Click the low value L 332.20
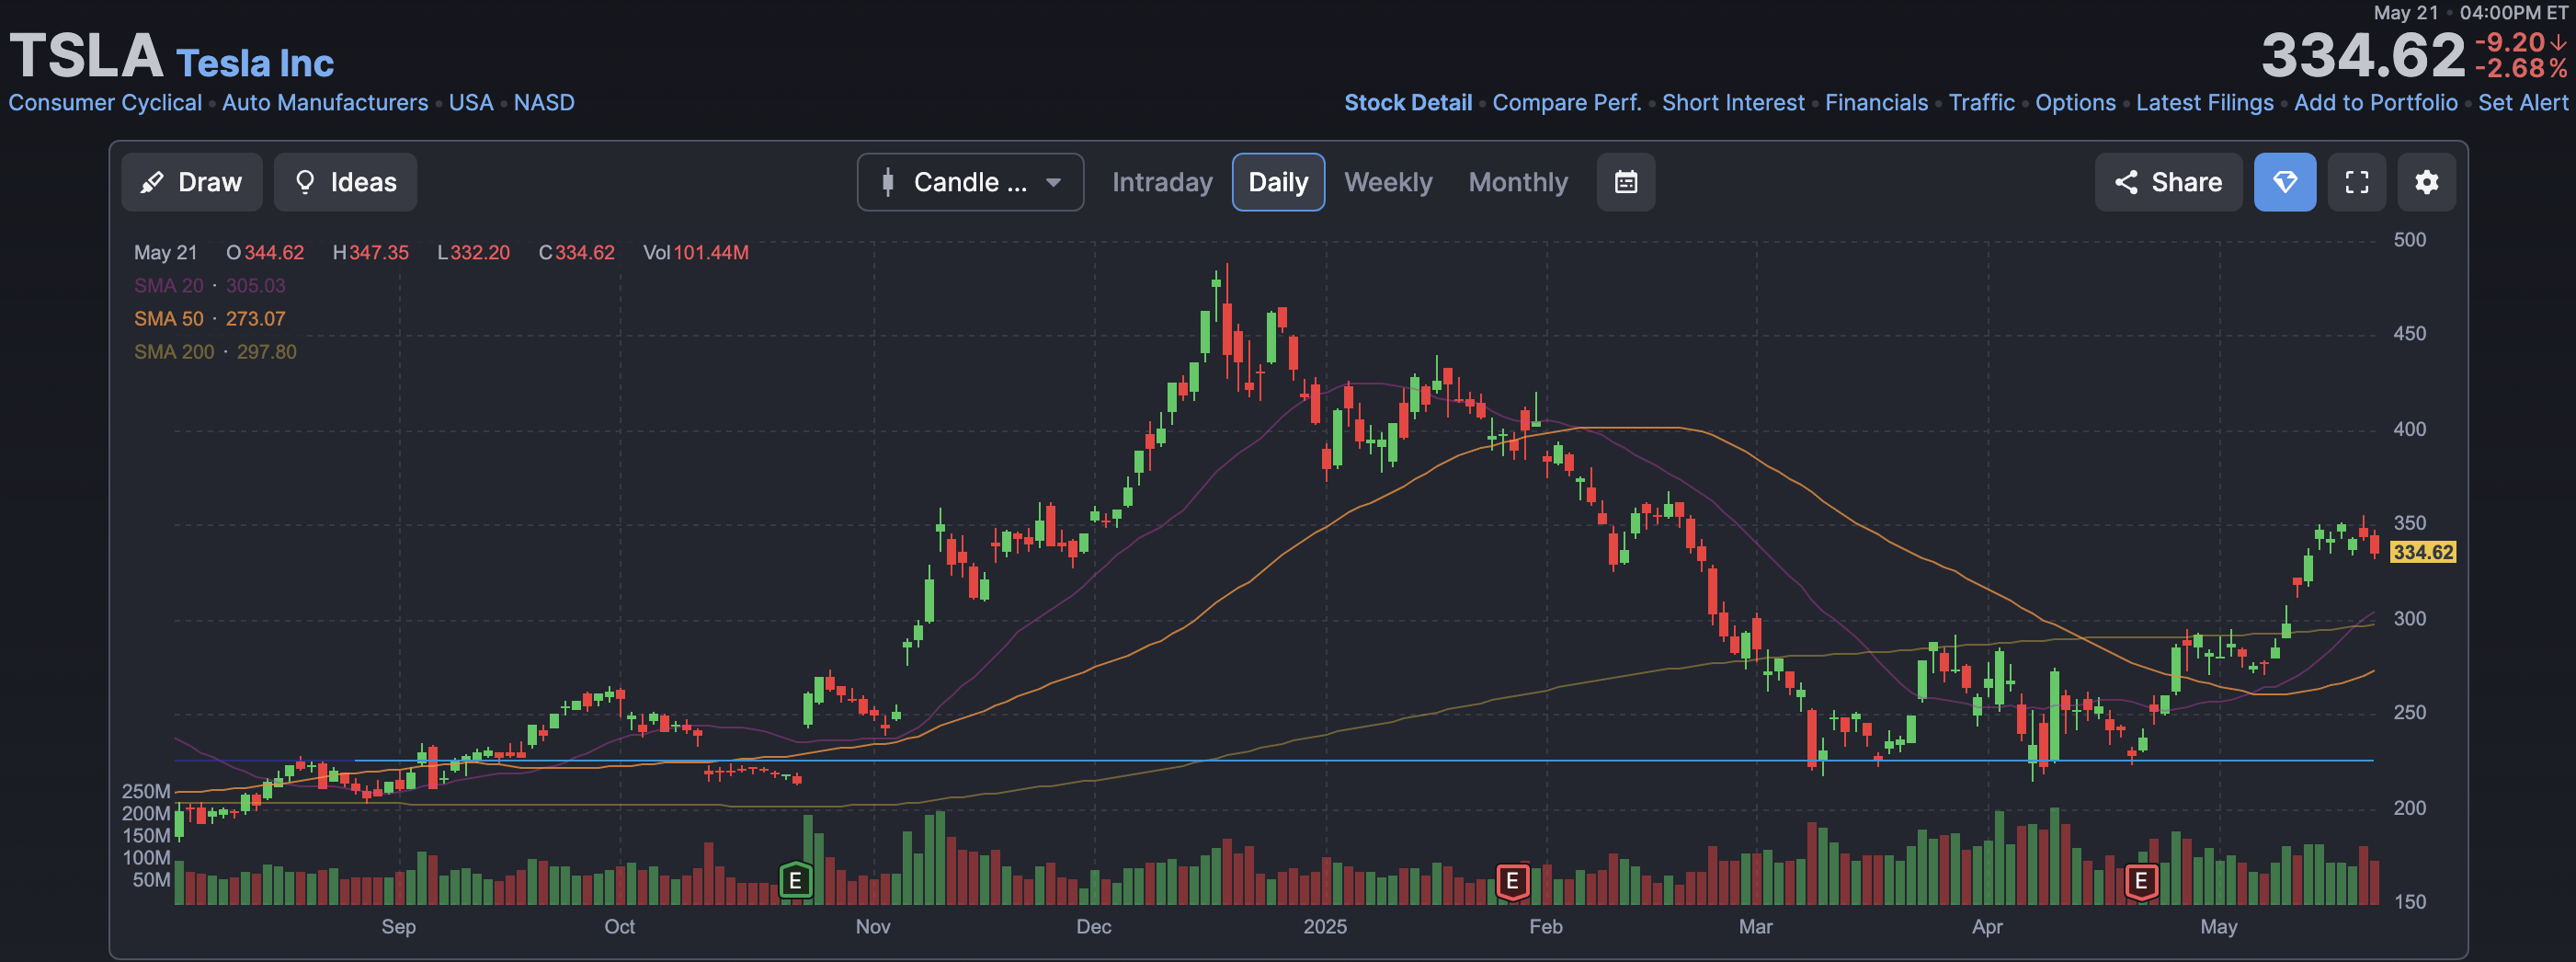The image size is (2576, 962). pyautogui.click(x=474, y=253)
